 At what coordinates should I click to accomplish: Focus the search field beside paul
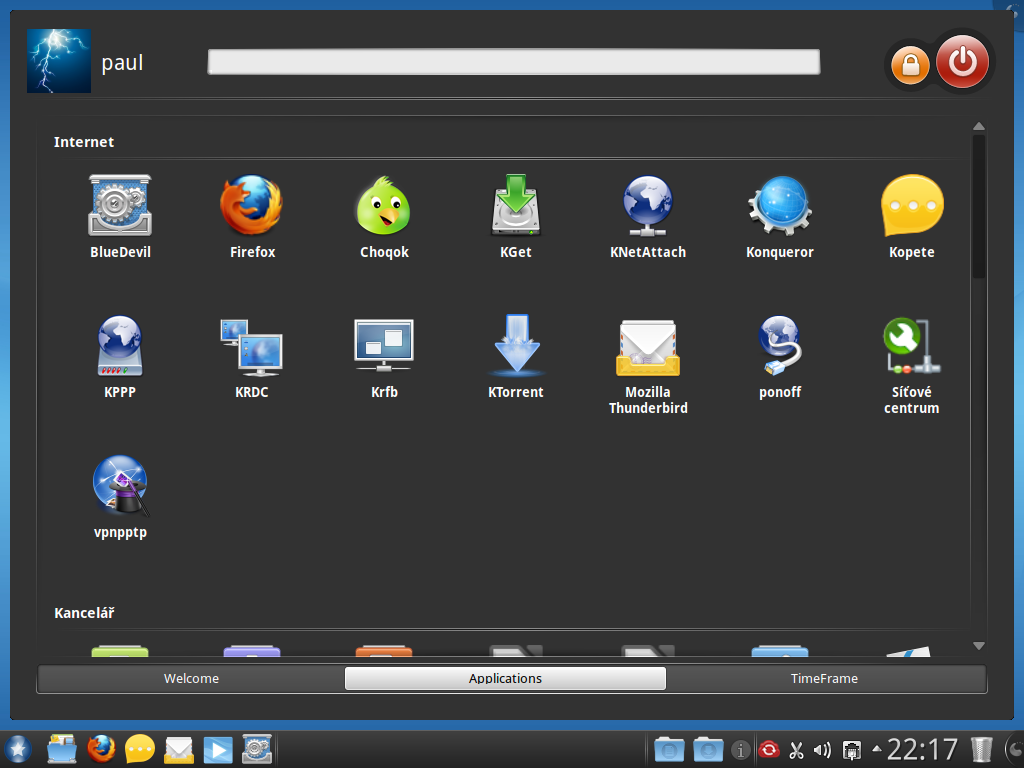(x=513, y=62)
